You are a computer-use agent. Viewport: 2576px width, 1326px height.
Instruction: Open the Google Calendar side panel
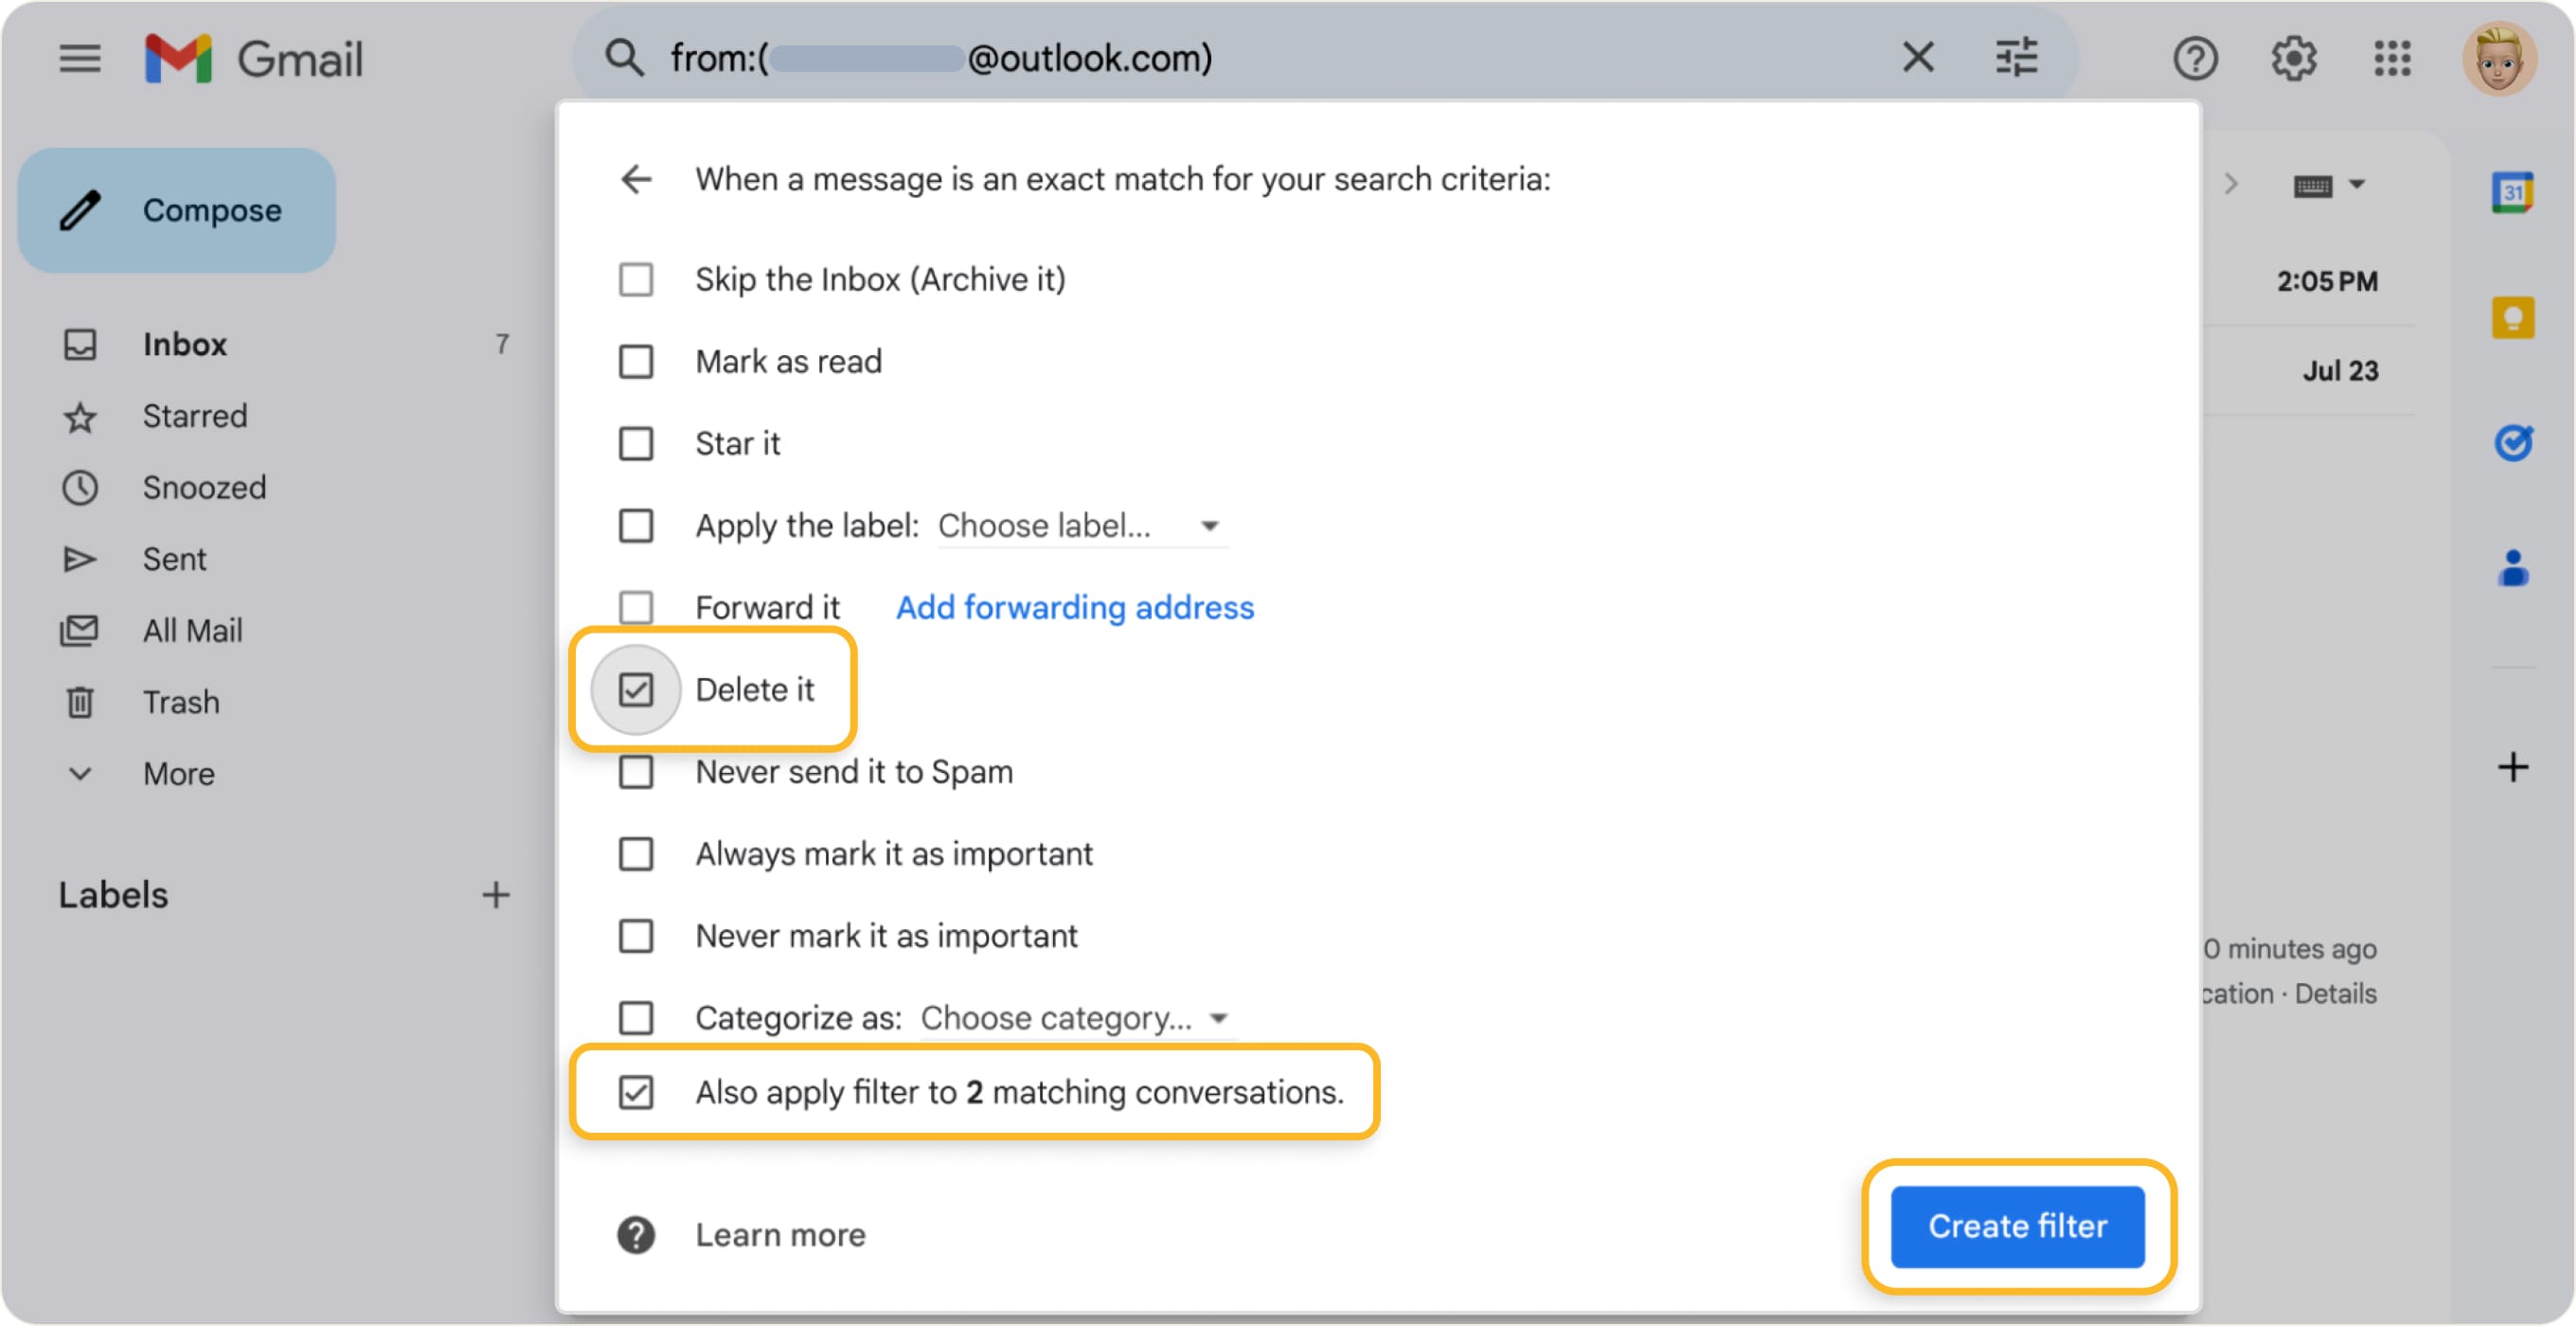tap(2513, 190)
